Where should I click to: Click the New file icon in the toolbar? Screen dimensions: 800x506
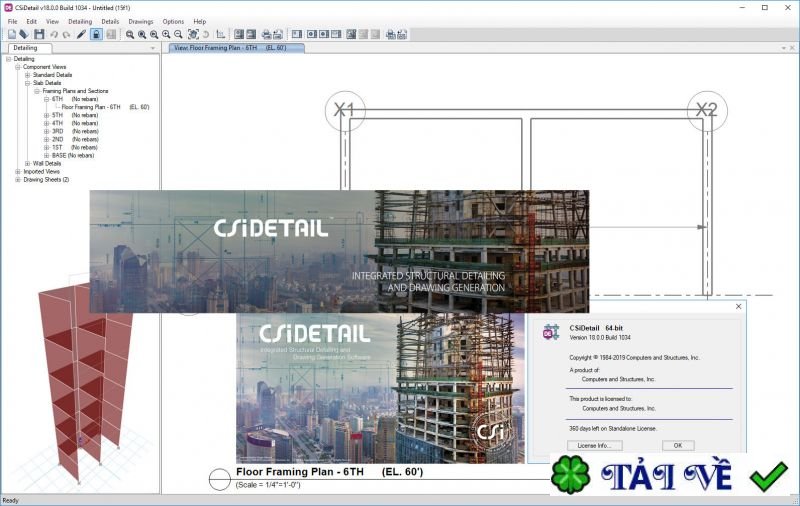[11, 34]
